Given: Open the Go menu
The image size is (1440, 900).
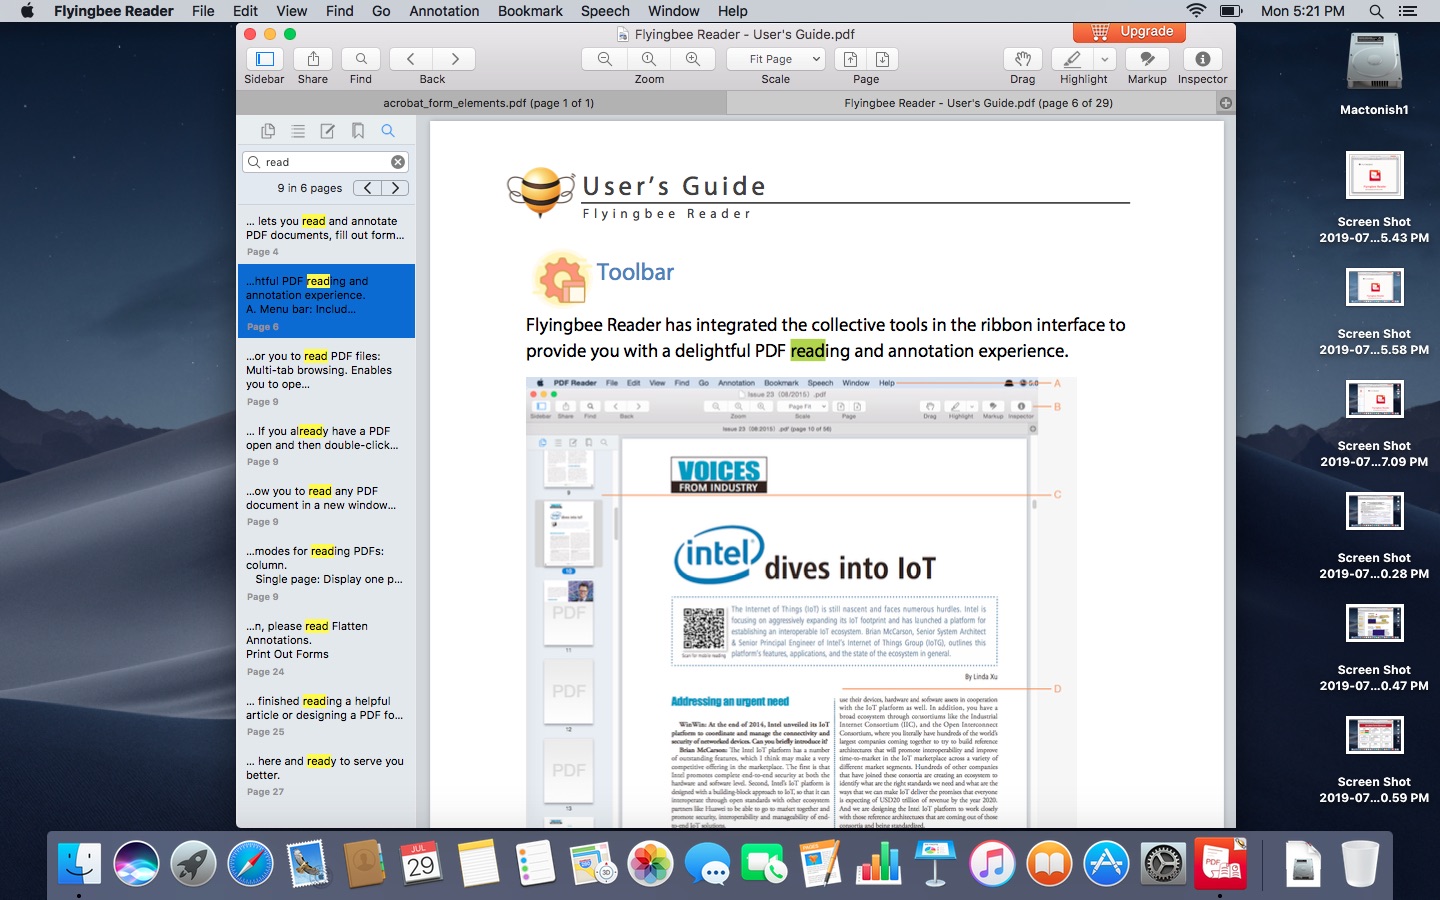Looking at the screenshot, I should pyautogui.click(x=381, y=11).
